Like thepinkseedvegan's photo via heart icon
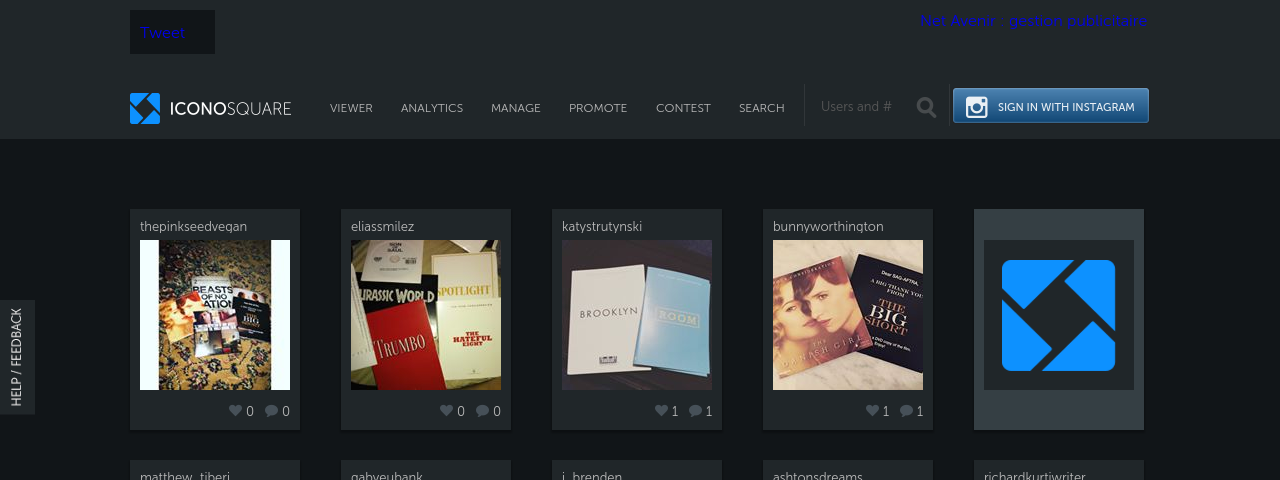This screenshot has width=1280, height=480. point(235,411)
